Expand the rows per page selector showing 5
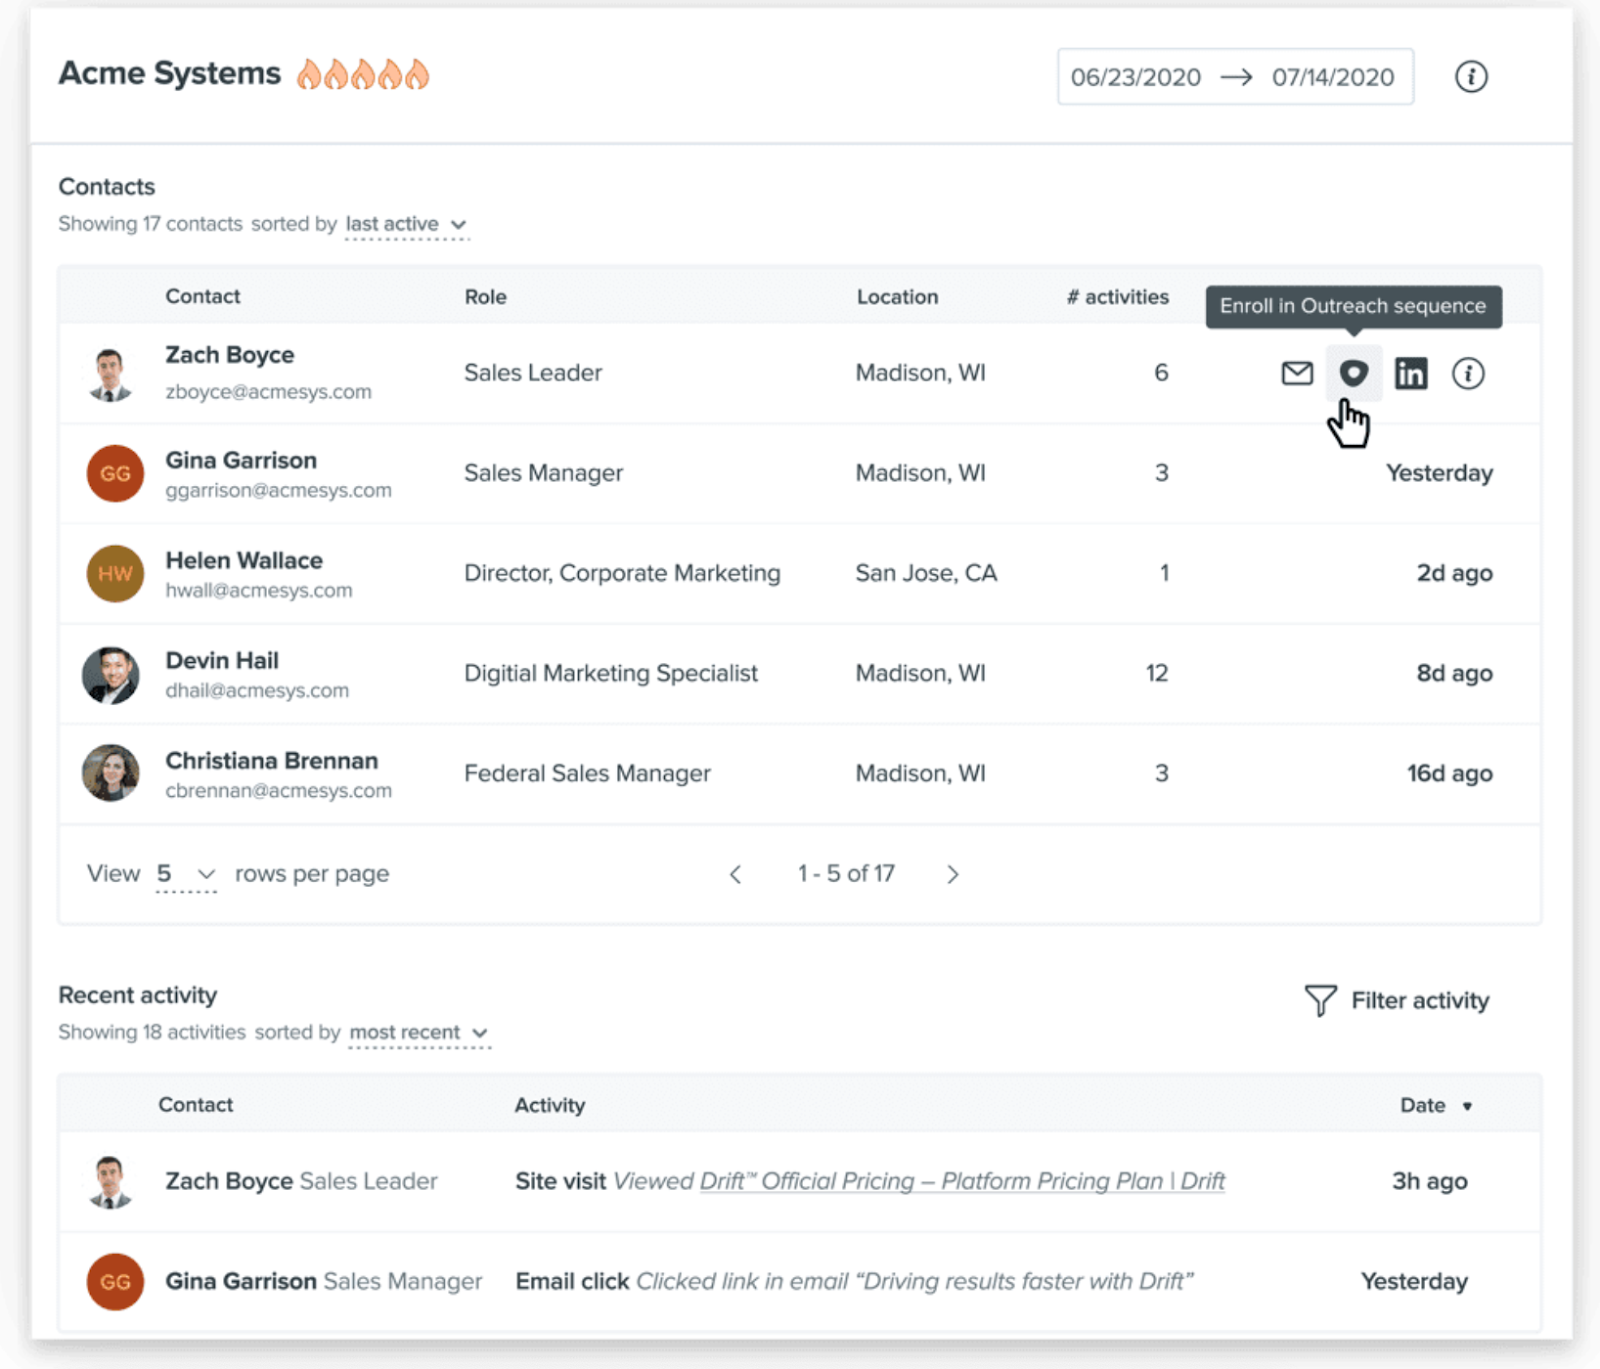1600x1369 pixels. point(183,873)
